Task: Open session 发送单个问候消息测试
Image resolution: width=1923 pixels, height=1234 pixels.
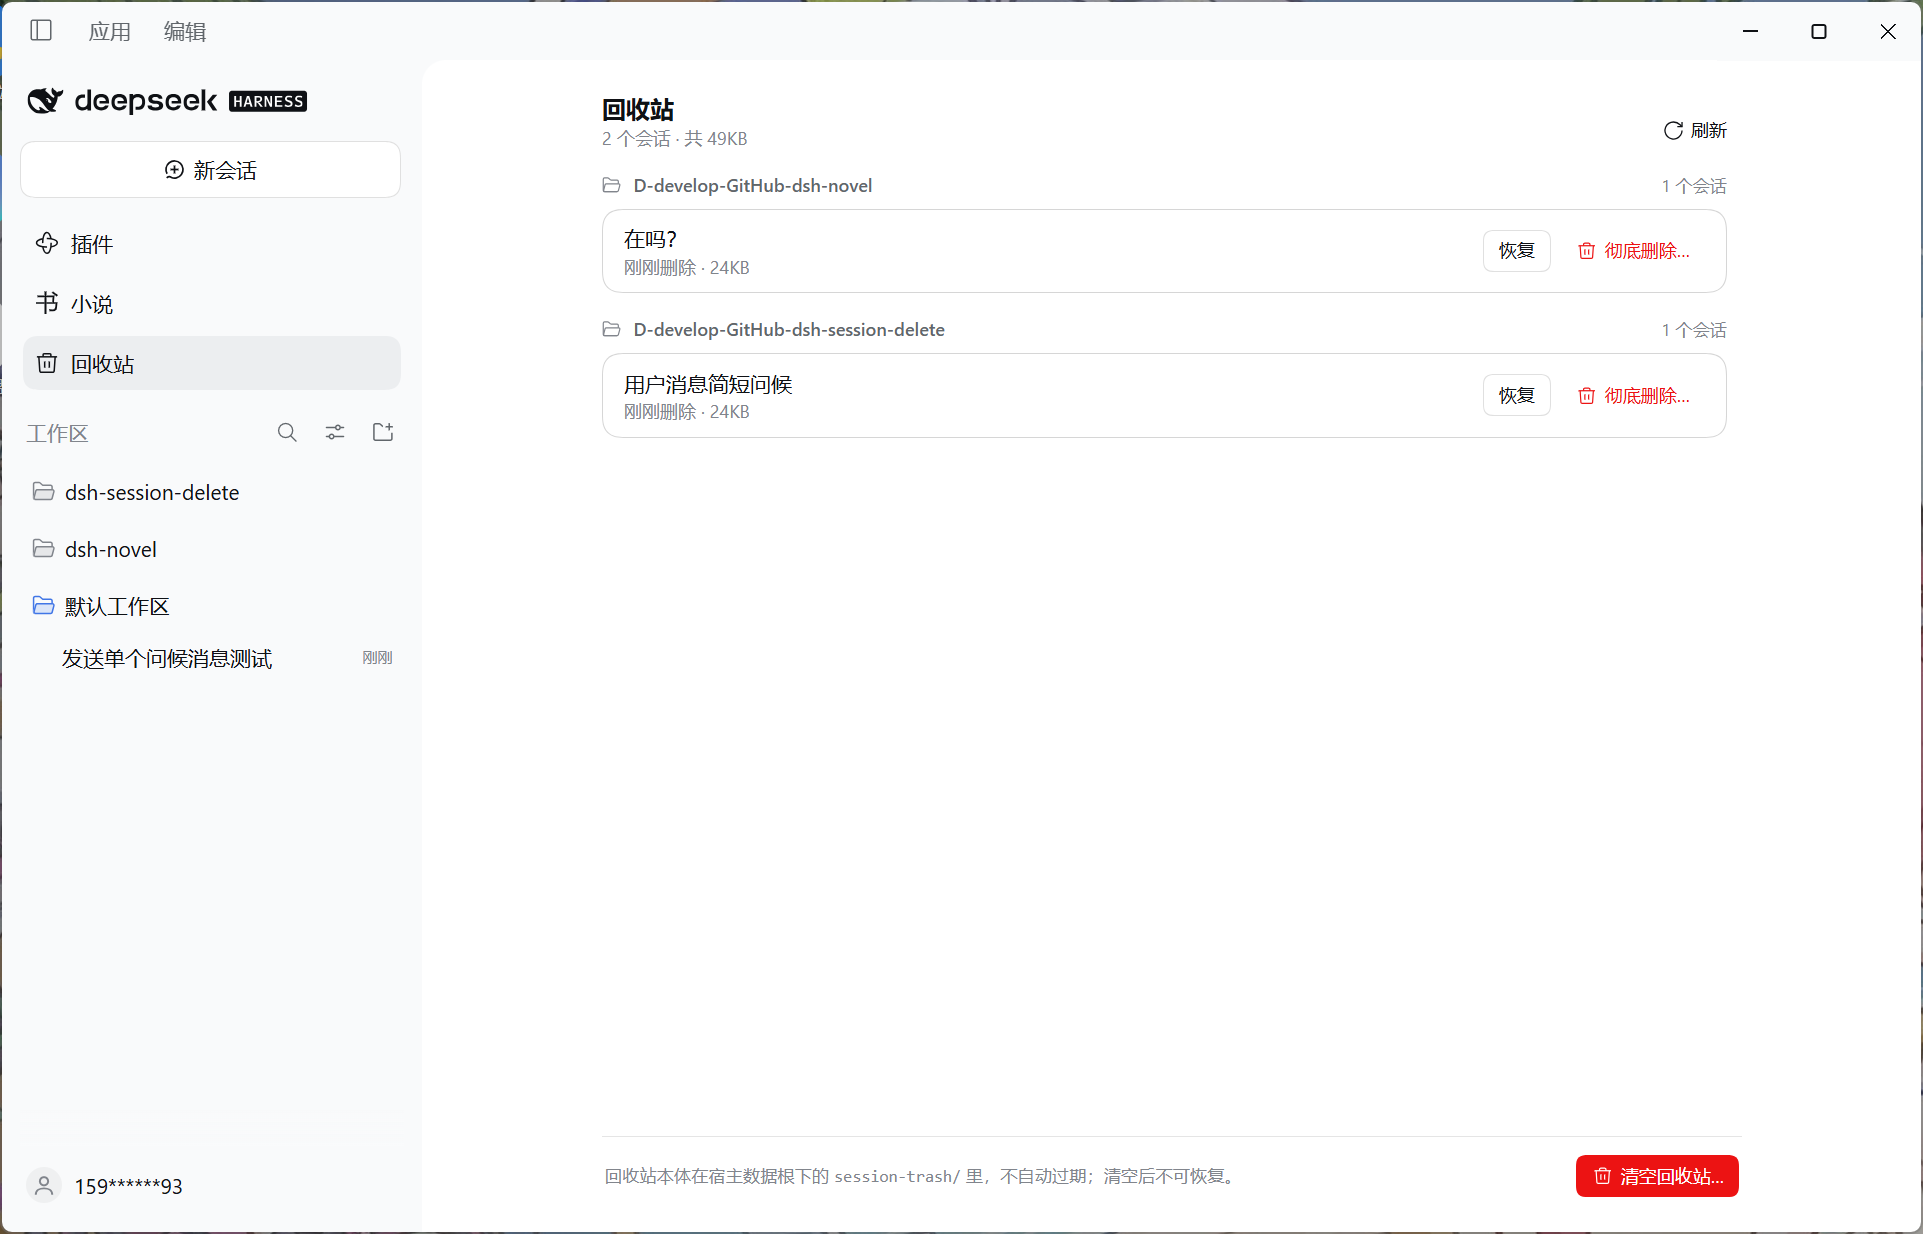Action: point(211,658)
